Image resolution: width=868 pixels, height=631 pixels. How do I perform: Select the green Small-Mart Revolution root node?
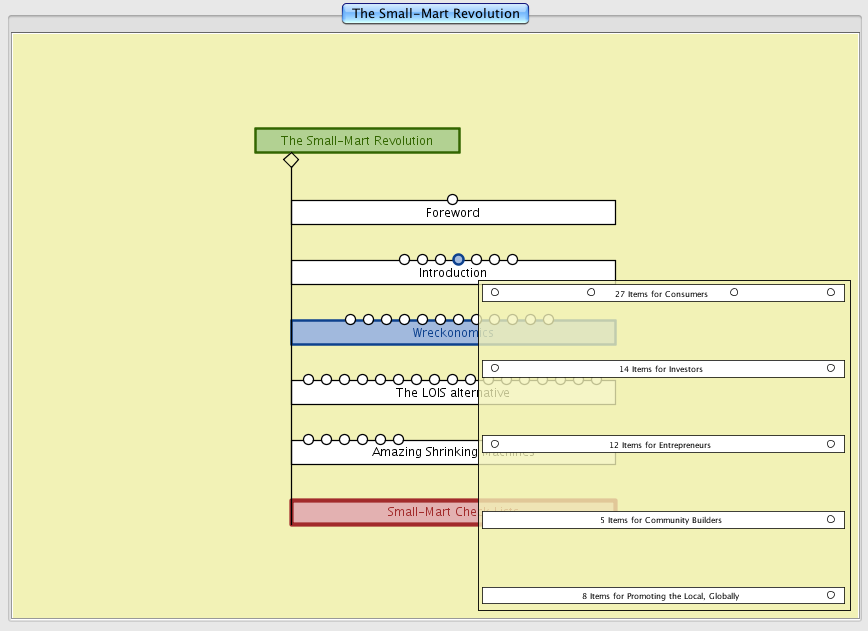click(357, 141)
